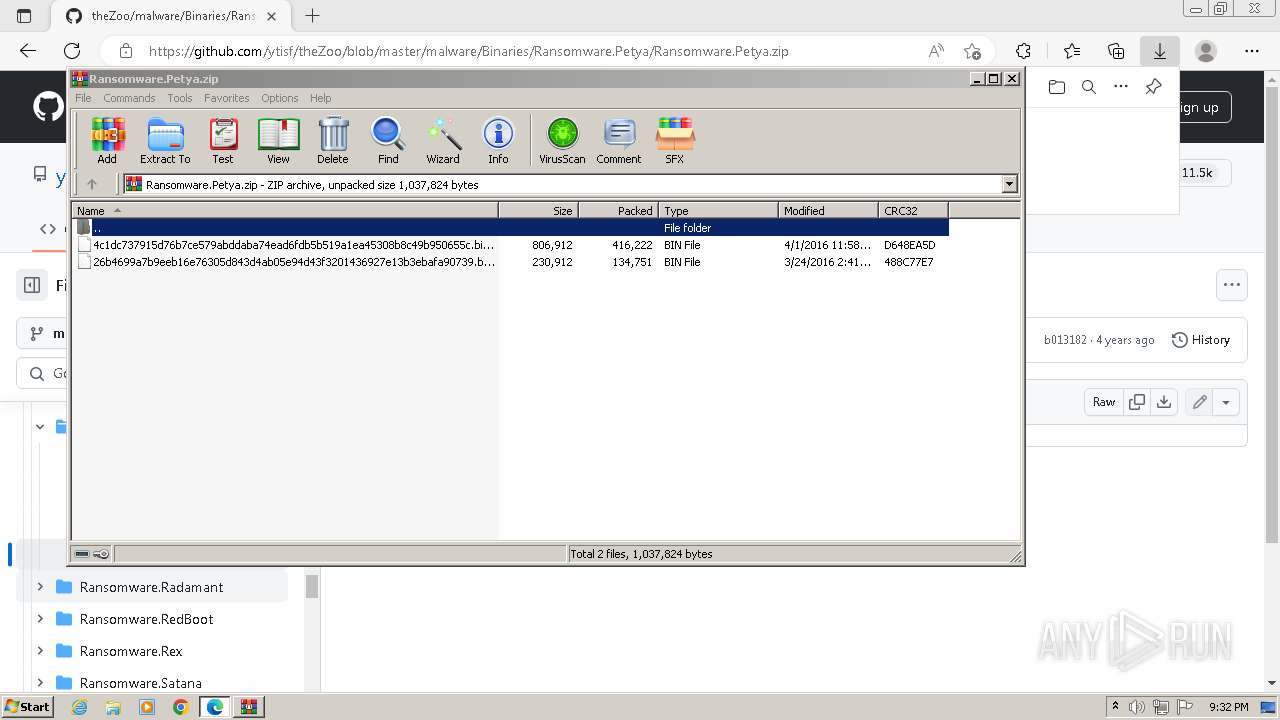Image resolution: width=1280 pixels, height=720 pixels.
Task: Reload the browser page
Action: [x=72, y=51]
